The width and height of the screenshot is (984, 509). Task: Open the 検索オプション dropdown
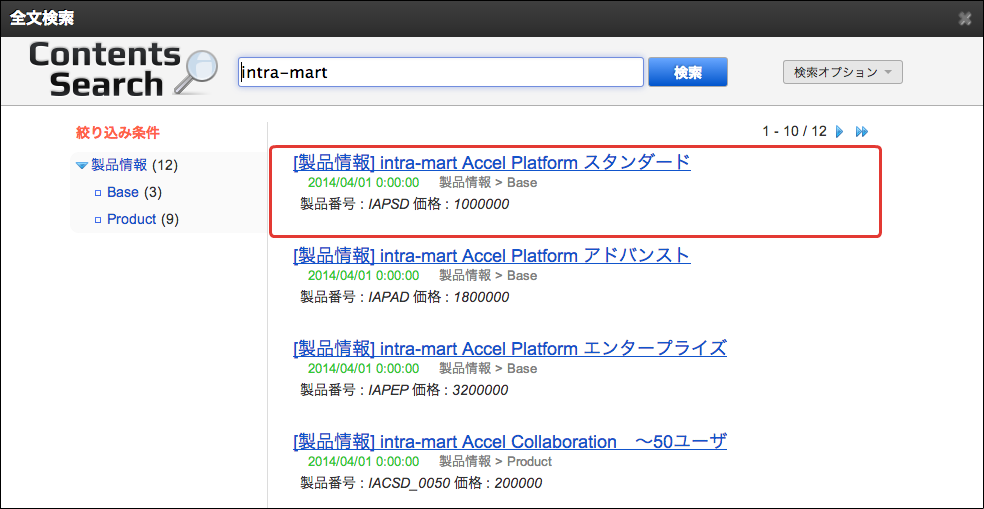pos(842,72)
